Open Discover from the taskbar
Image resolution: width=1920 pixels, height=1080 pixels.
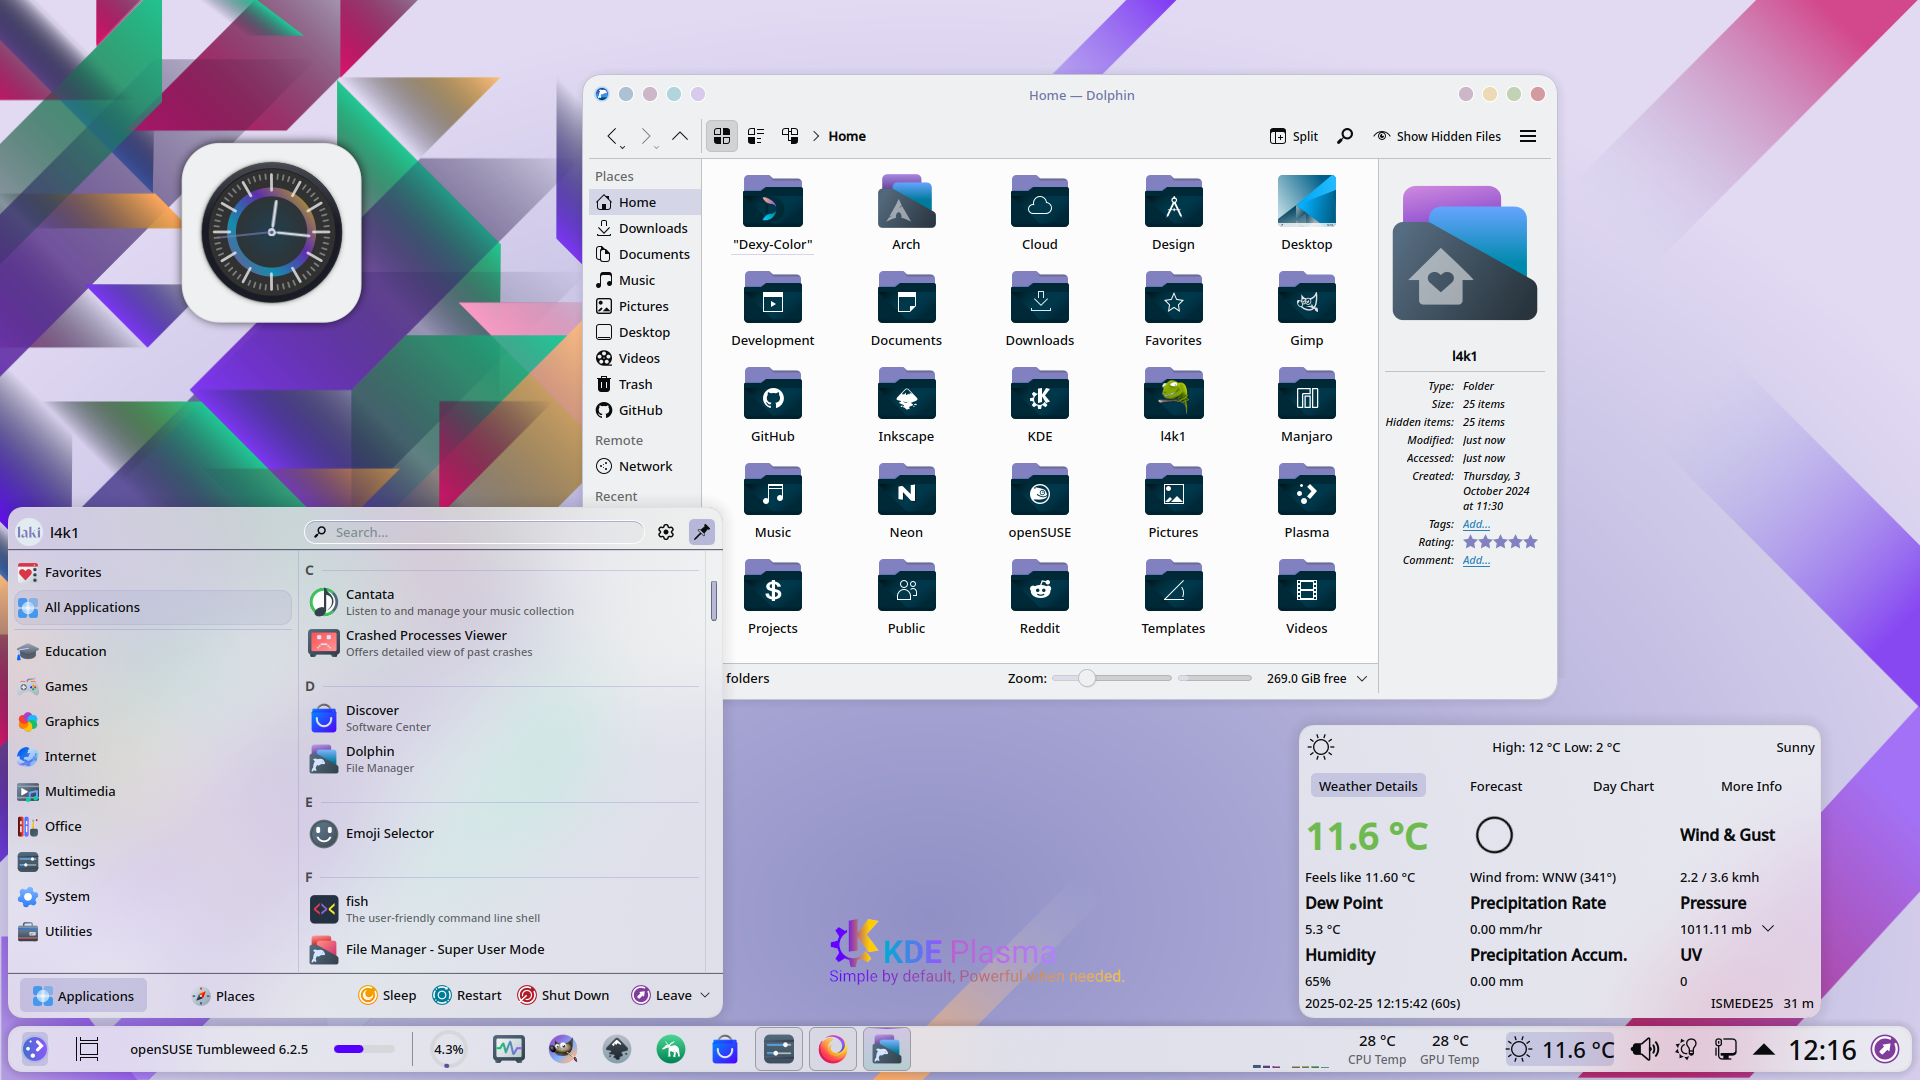pyautogui.click(x=725, y=1049)
